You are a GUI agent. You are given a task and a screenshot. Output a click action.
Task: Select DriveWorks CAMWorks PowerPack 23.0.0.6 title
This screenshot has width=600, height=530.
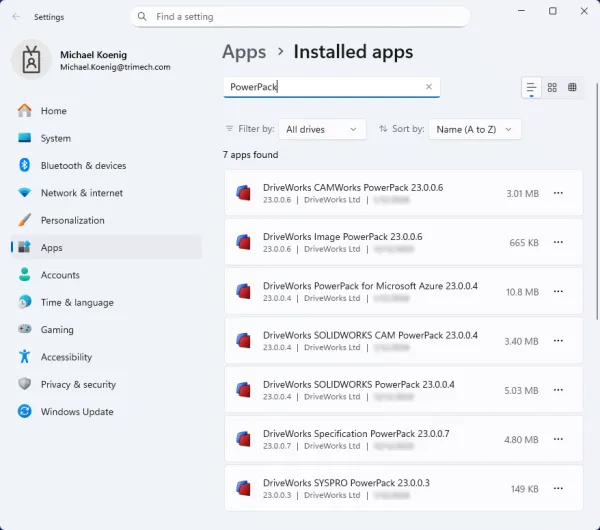click(353, 188)
